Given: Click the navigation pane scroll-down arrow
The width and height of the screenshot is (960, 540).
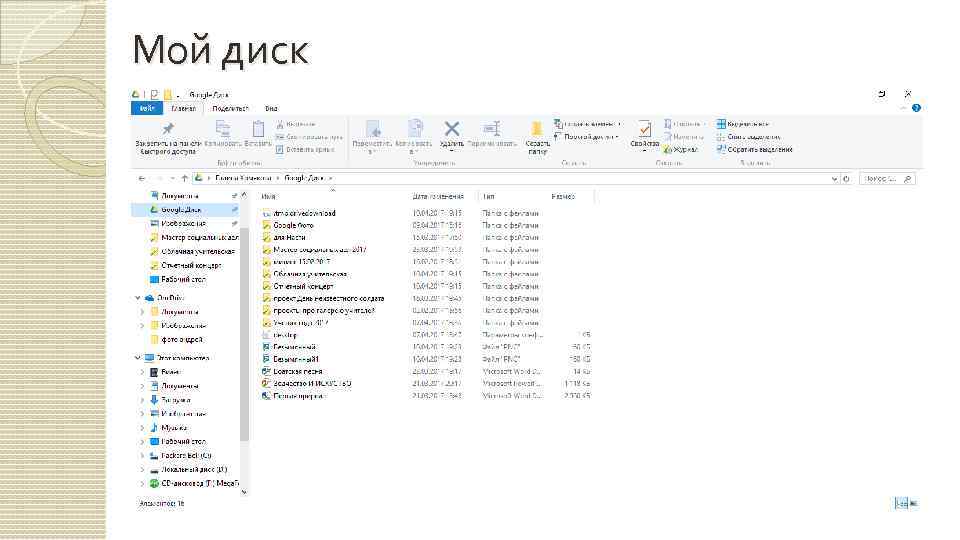Looking at the screenshot, I should point(244,492).
